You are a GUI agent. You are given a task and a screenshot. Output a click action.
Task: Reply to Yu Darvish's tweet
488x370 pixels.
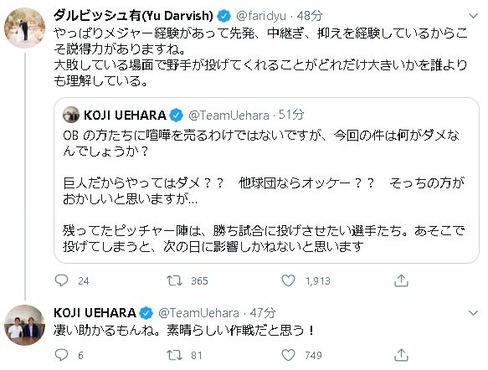(61, 281)
